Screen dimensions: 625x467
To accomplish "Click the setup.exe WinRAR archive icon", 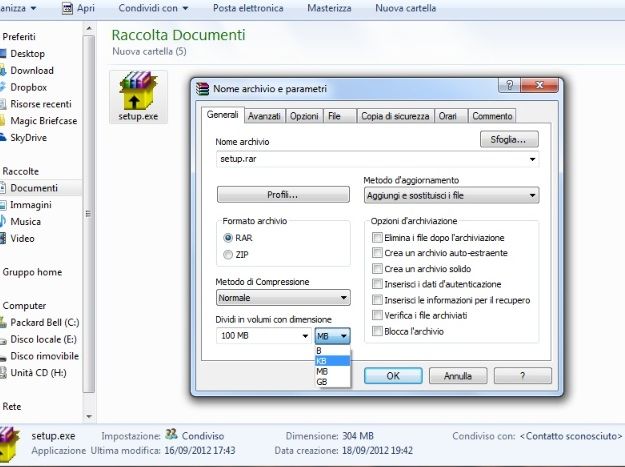I will coord(137,92).
